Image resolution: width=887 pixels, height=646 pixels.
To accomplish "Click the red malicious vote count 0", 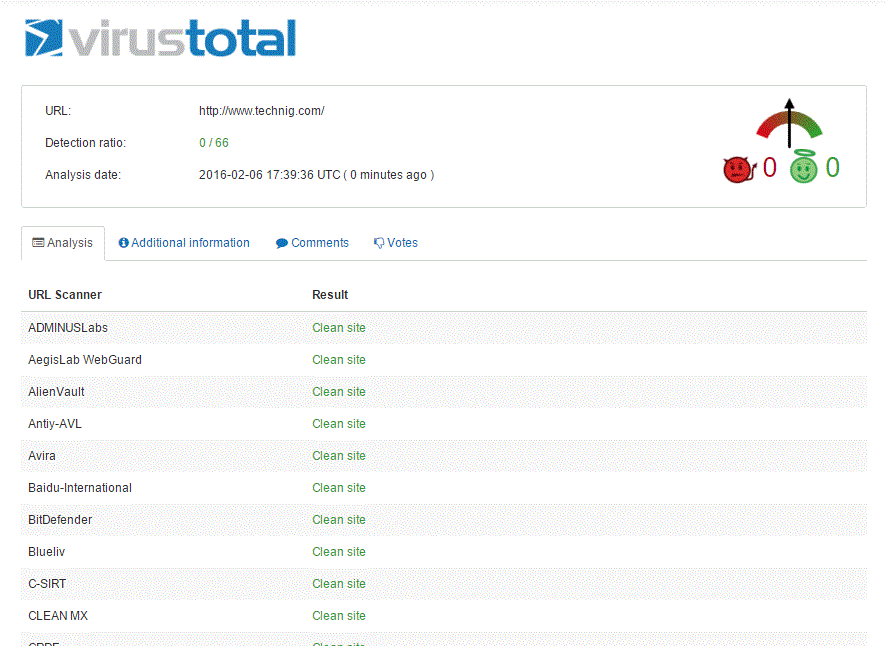I will click(769, 167).
